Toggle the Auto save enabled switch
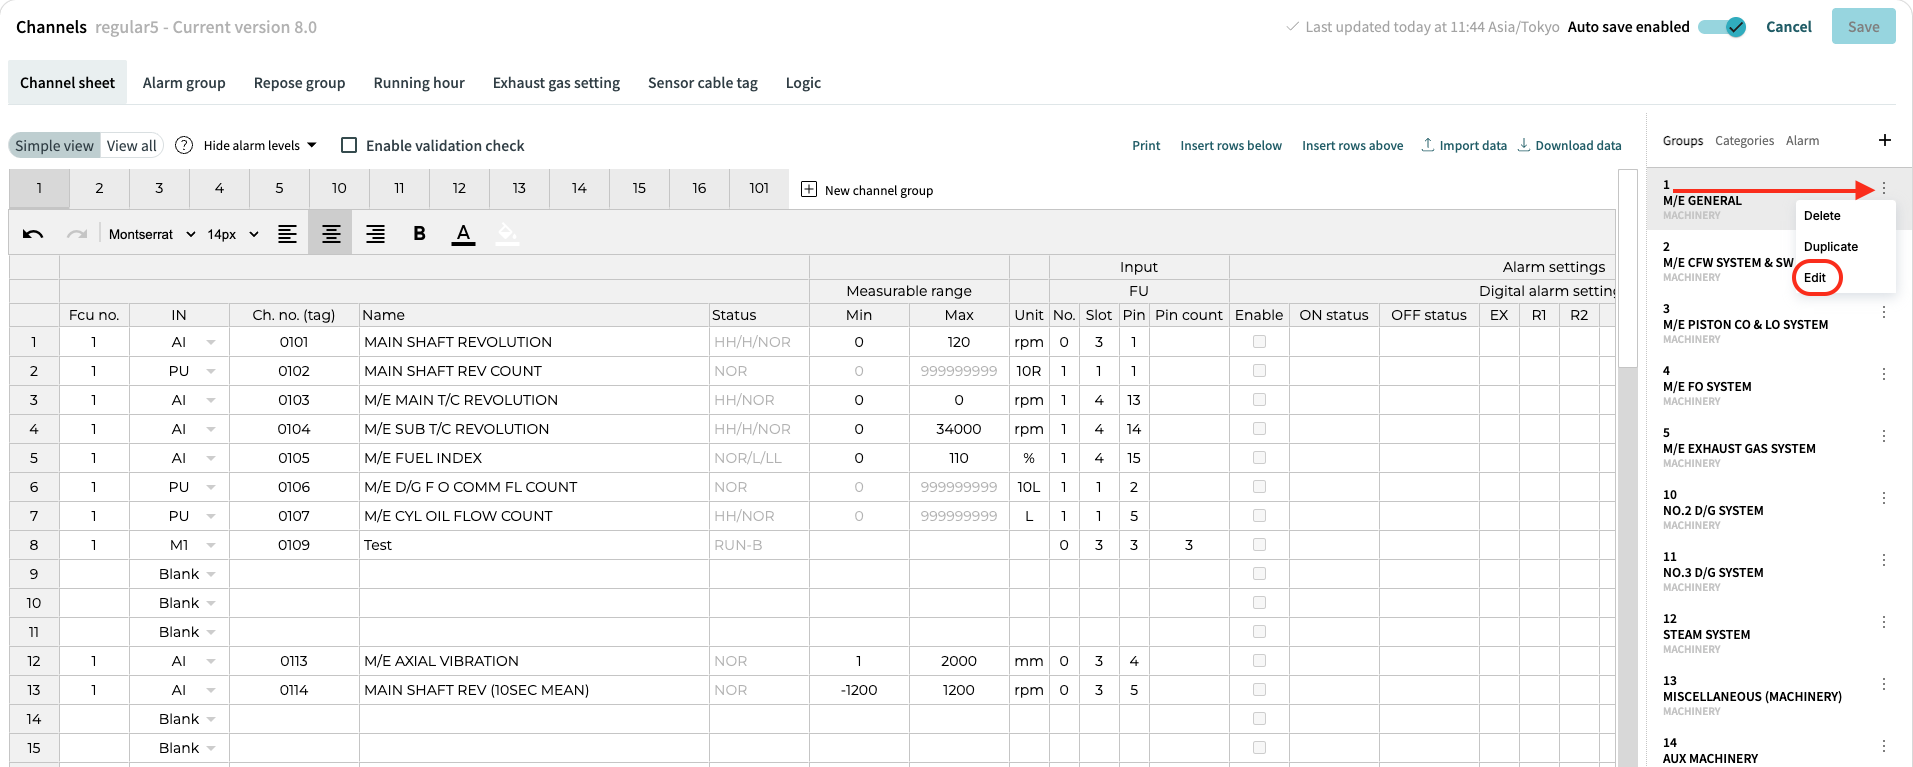Screen dimensions: 1913x767 [x=1722, y=27]
